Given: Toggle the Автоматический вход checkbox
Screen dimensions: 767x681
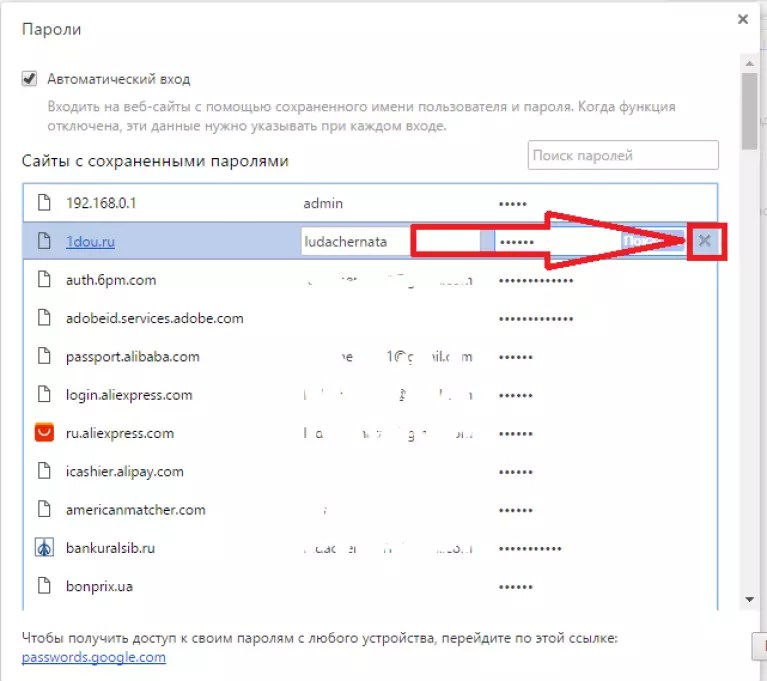Looking at the screenshot, I should 29,78.
